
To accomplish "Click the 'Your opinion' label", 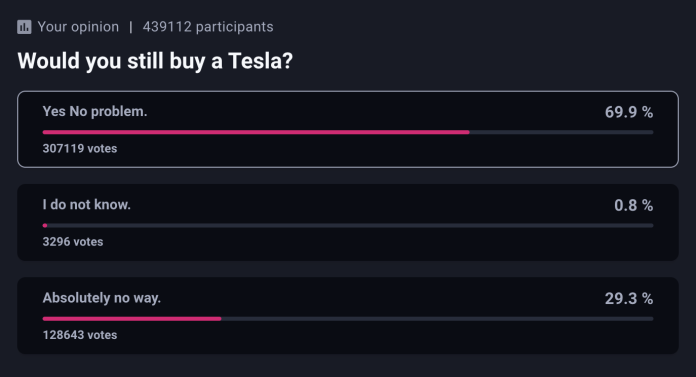I will (78, 27).
